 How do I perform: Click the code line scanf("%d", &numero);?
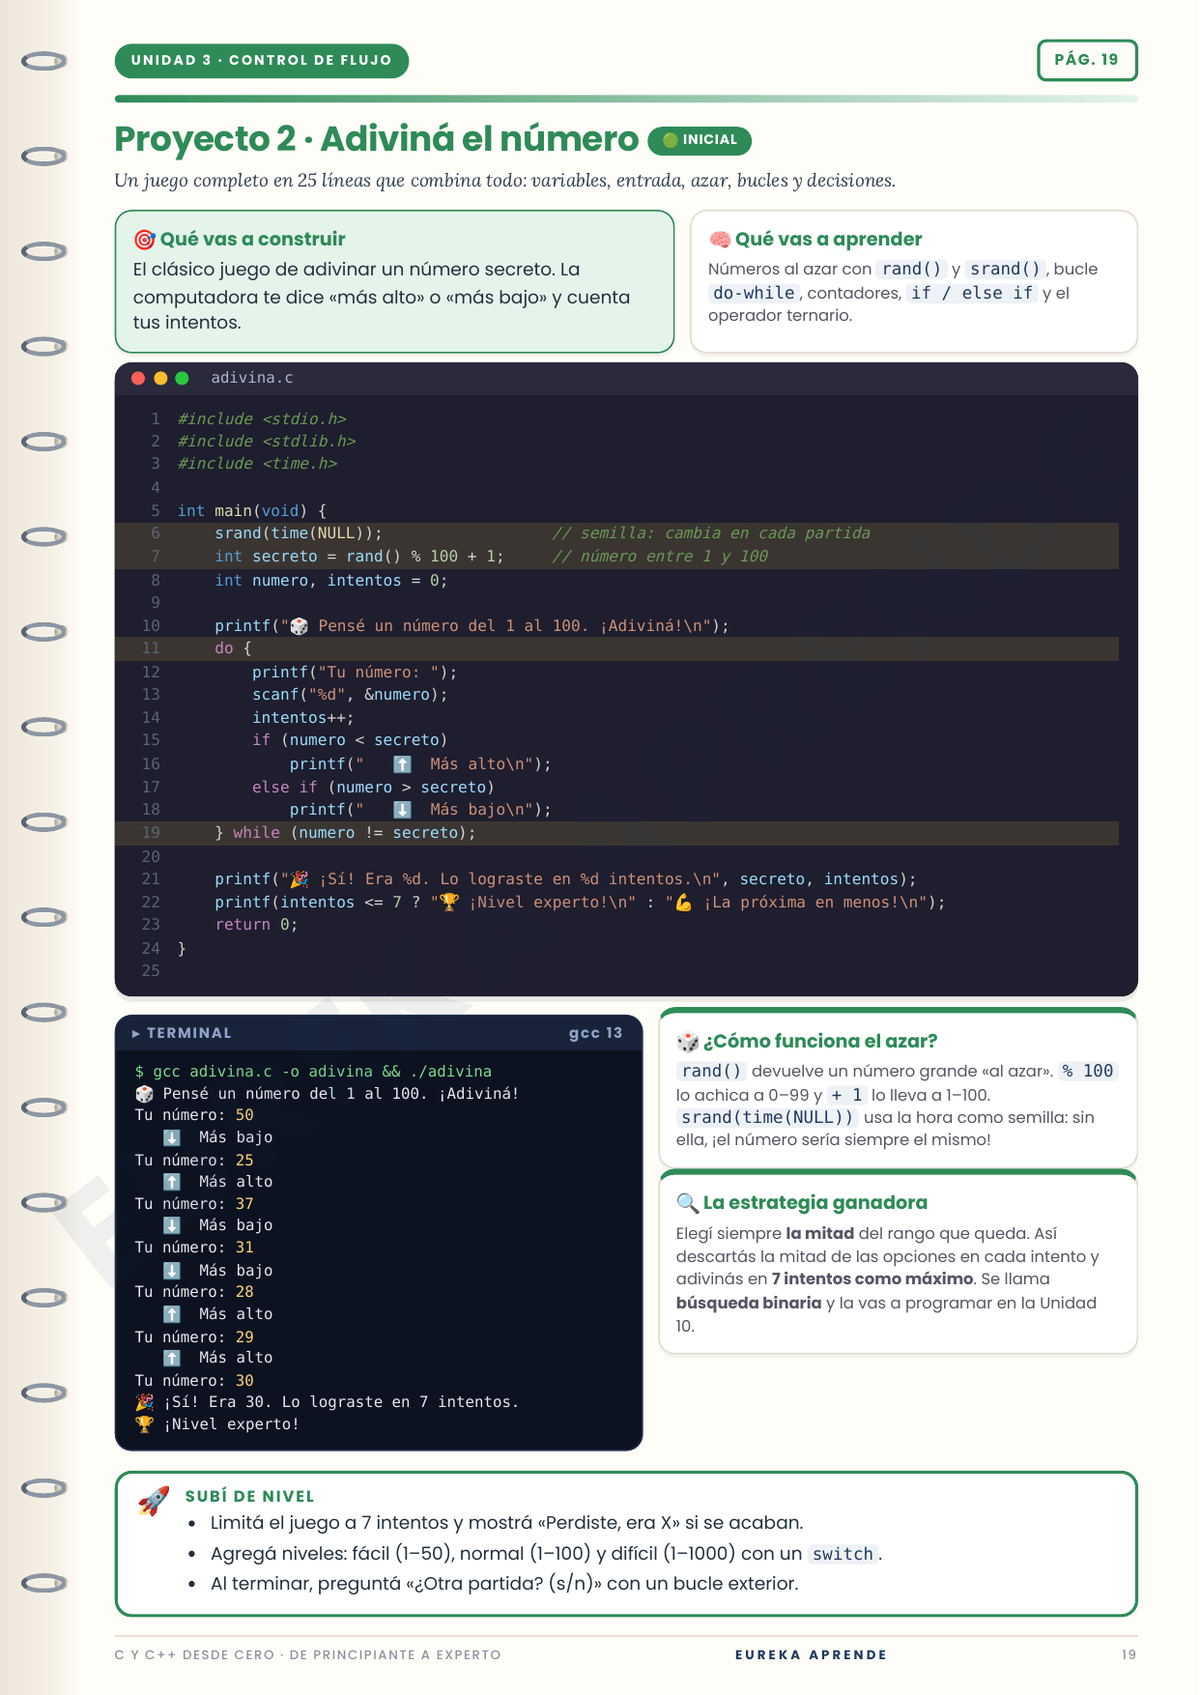click(350, 695)
